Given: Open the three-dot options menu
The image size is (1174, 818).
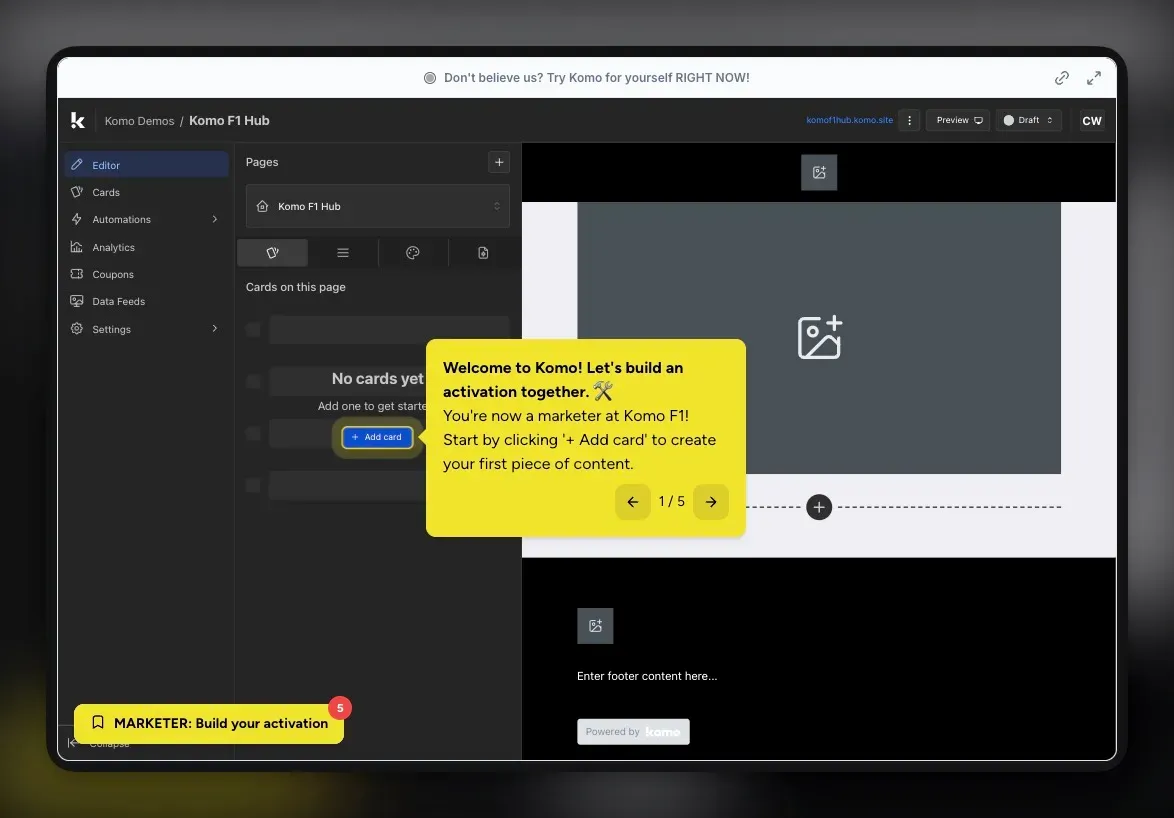Looking at the screenshot, I should 909,121.
